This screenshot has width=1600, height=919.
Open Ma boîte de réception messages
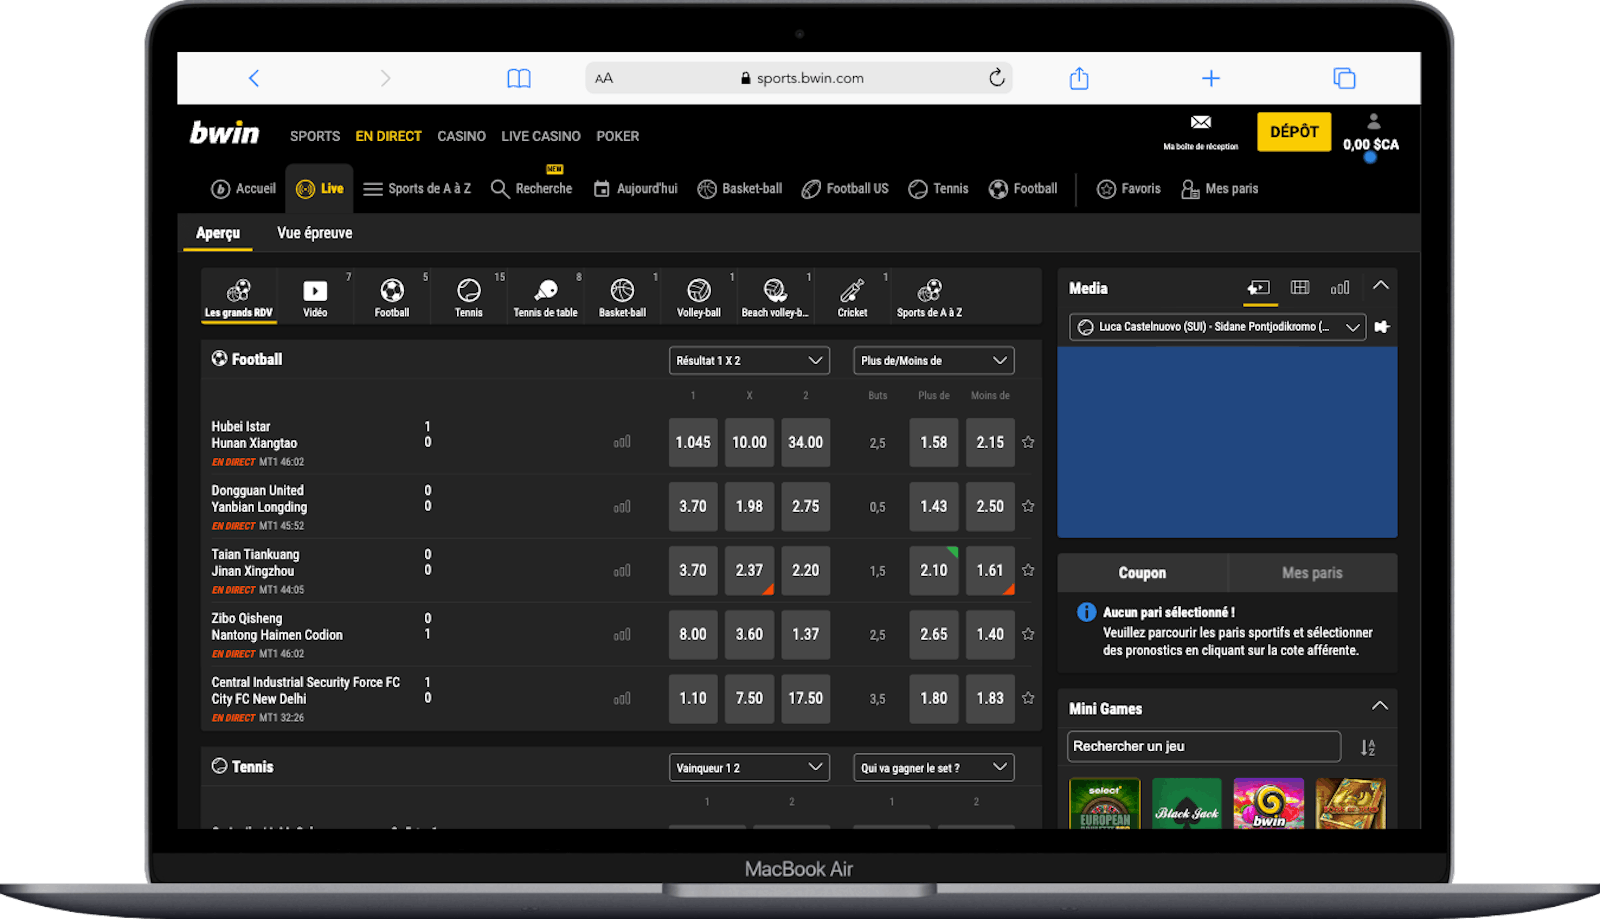coord(1199,131)
